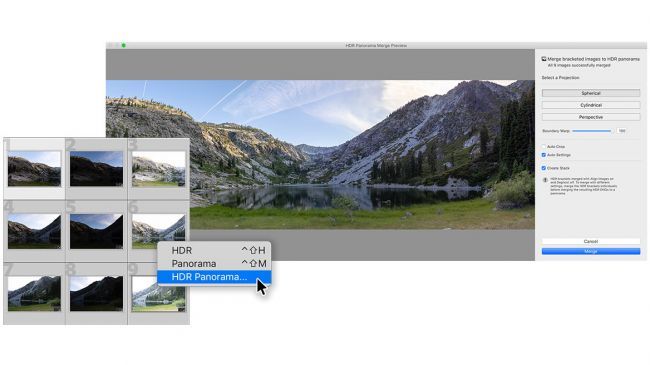
Task: Uncheck the Auto Settings checkbox
Action: coord(543,155)
